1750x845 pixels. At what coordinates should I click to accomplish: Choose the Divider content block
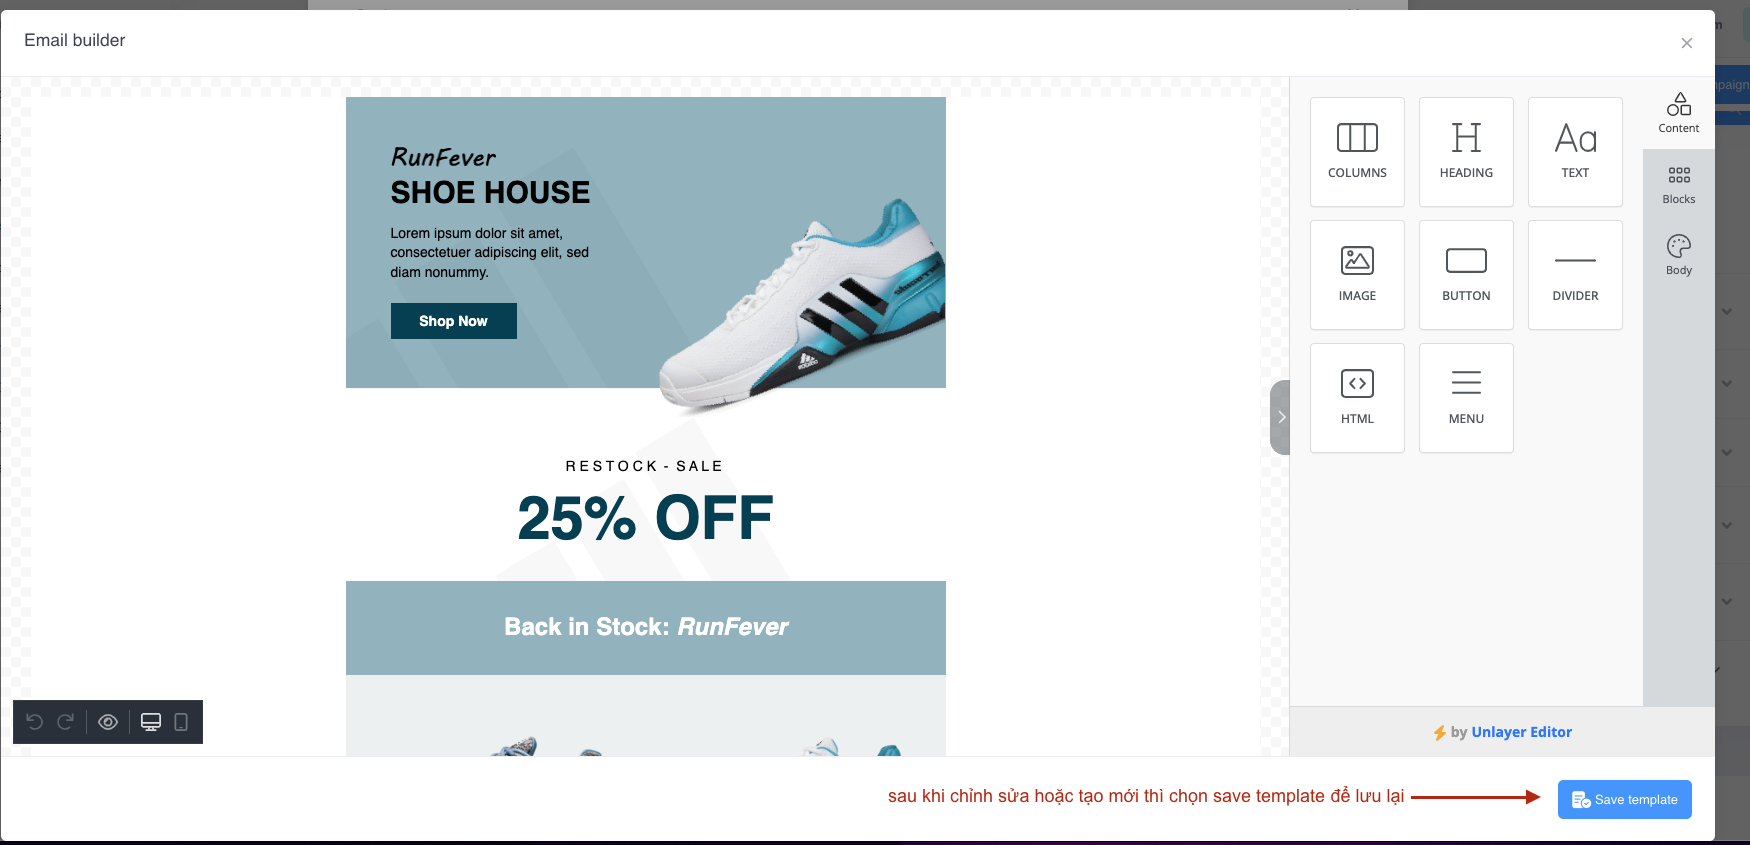[x=1575, y=275]
